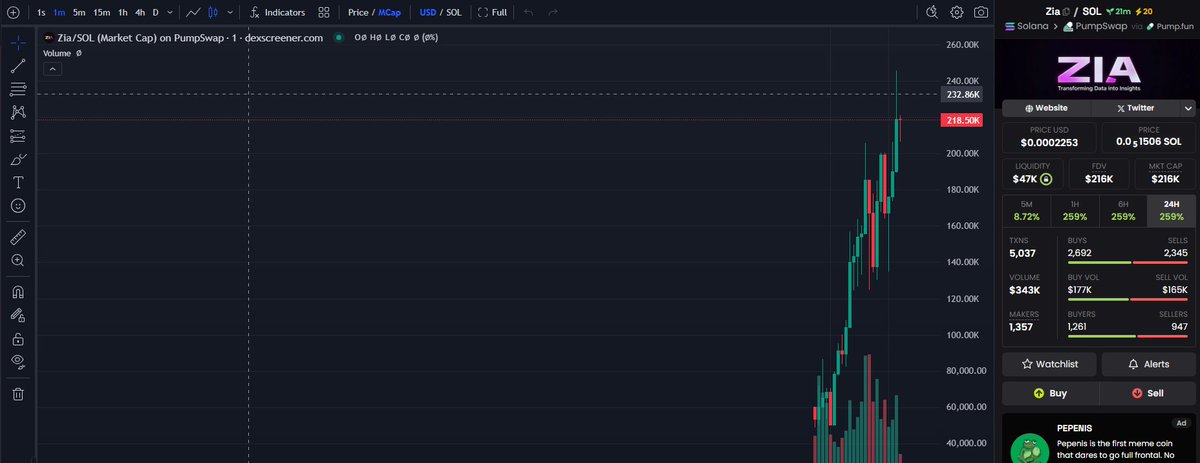Click the Full screen button
The image size is (1200, 463).
[x=492, y=13]
